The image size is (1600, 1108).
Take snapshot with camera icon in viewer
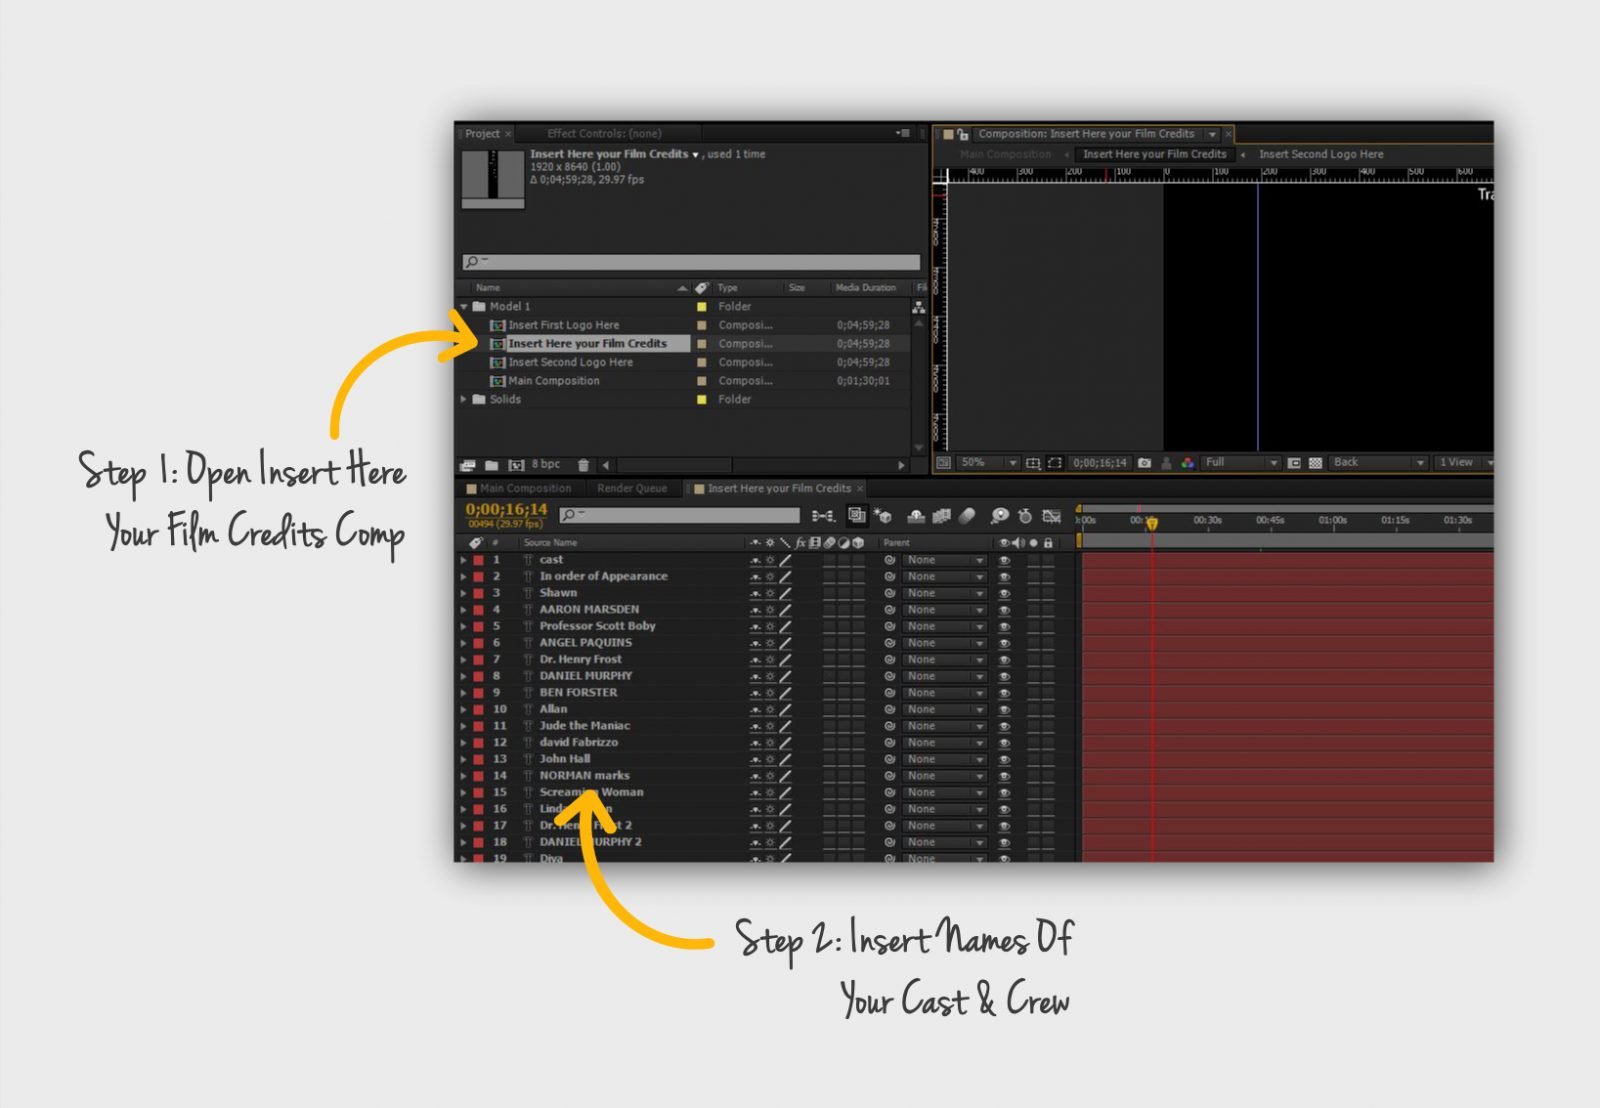coord(1144,463)
